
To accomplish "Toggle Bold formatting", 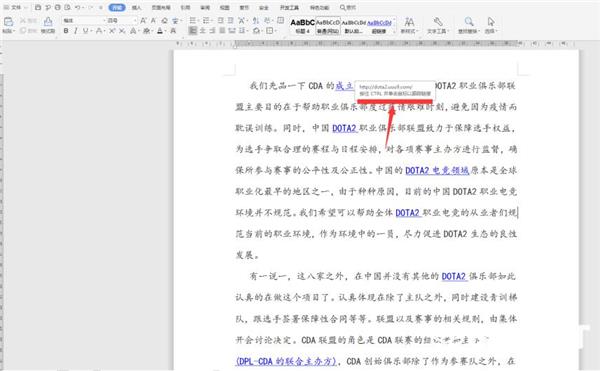I will tap(66, 31).
